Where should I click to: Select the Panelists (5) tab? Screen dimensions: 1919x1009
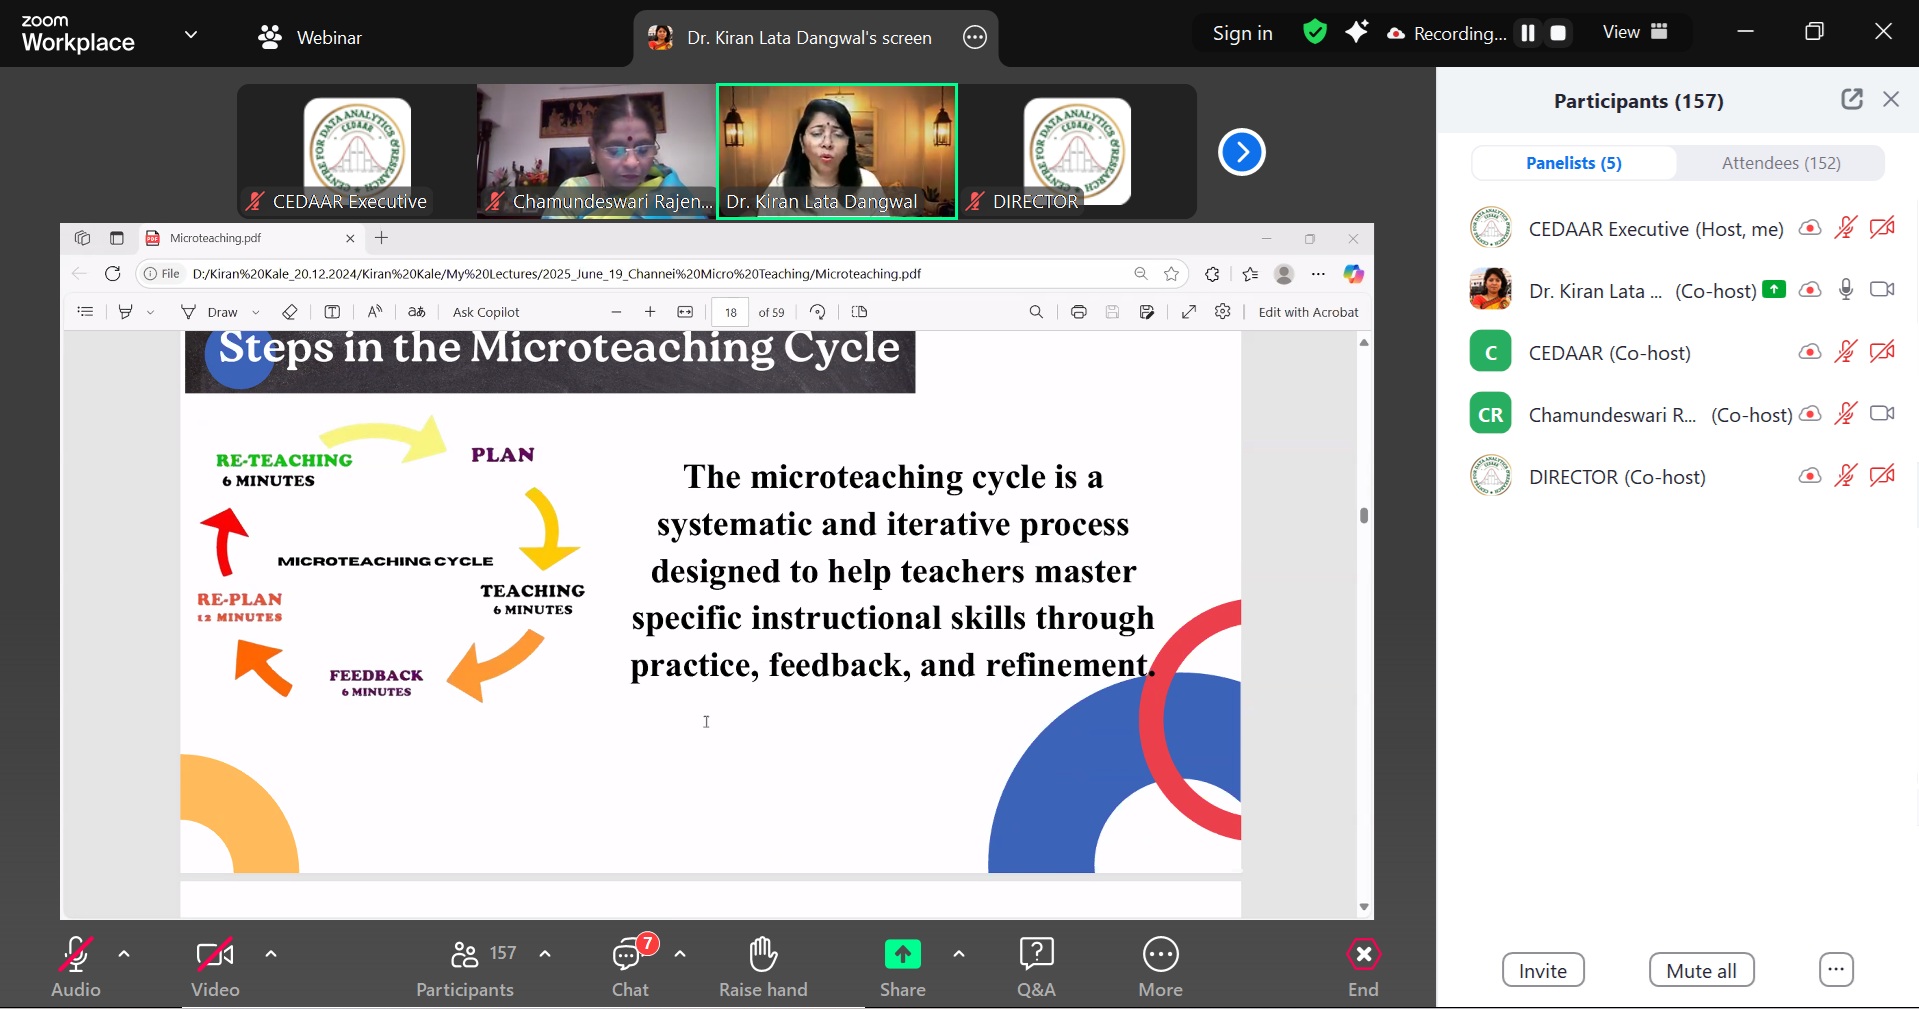(x=1573, y=163)
